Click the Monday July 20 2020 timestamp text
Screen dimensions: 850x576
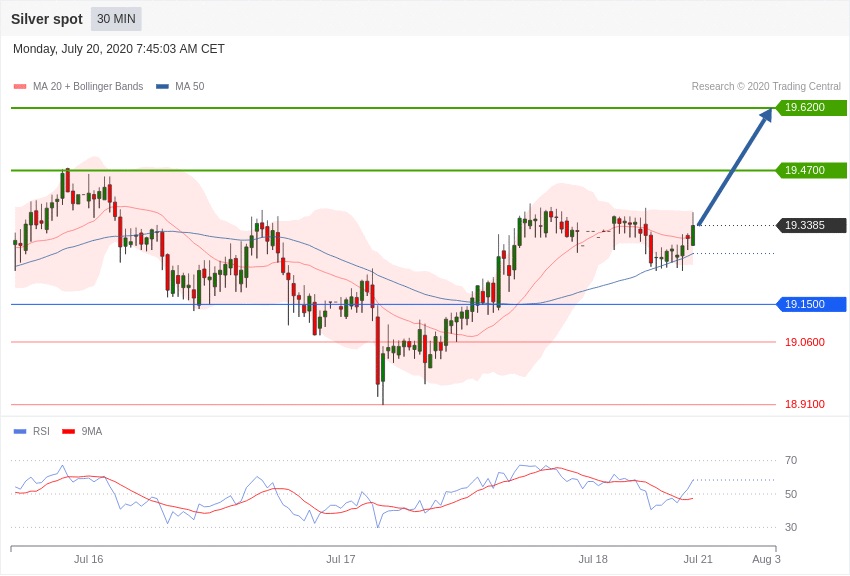click(x=119, y=49)
